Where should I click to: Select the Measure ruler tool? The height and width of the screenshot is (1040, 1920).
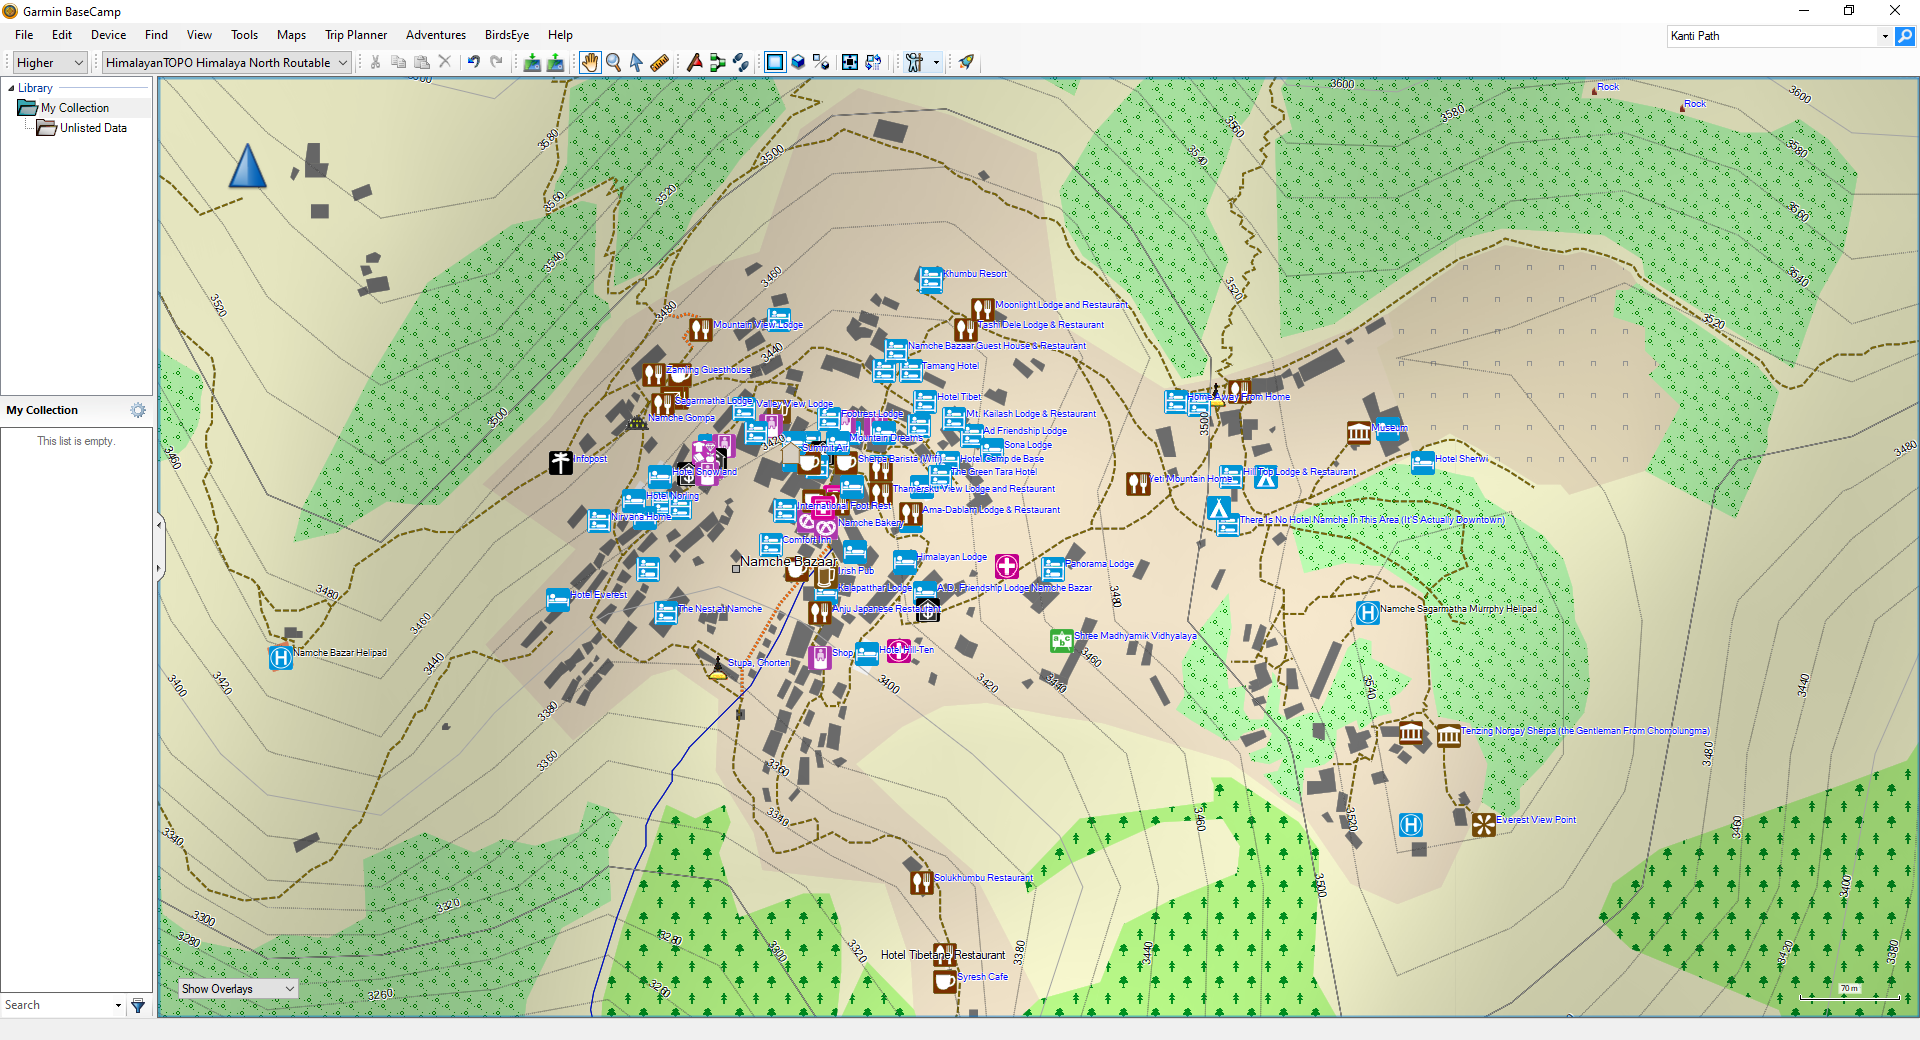659,62
